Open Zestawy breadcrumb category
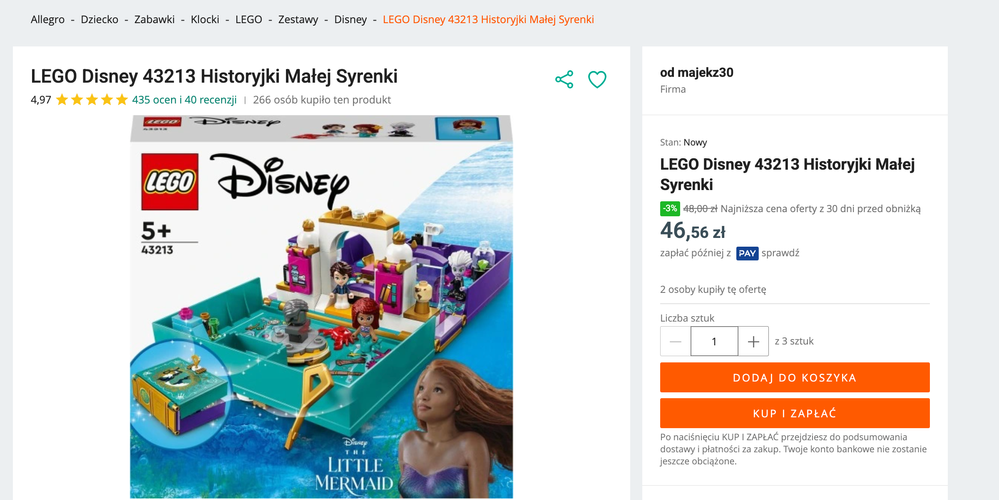This screenshot has height=500, width=999. (298, 20)
